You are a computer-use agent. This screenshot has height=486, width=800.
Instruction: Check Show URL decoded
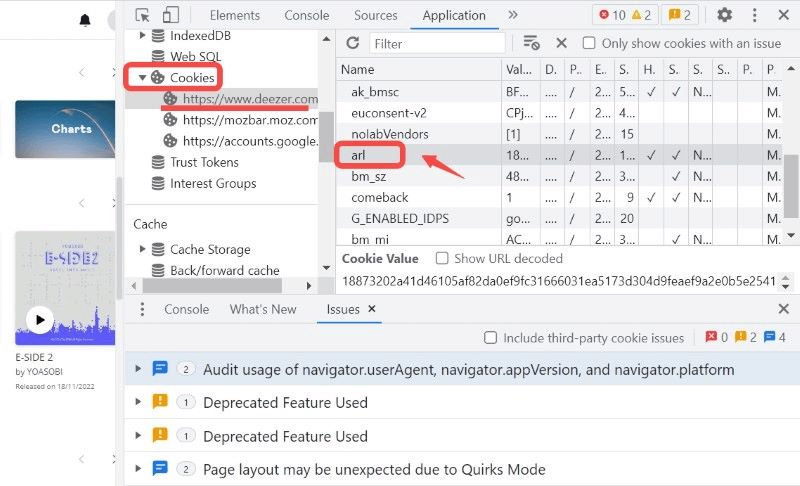click(442, 259)
